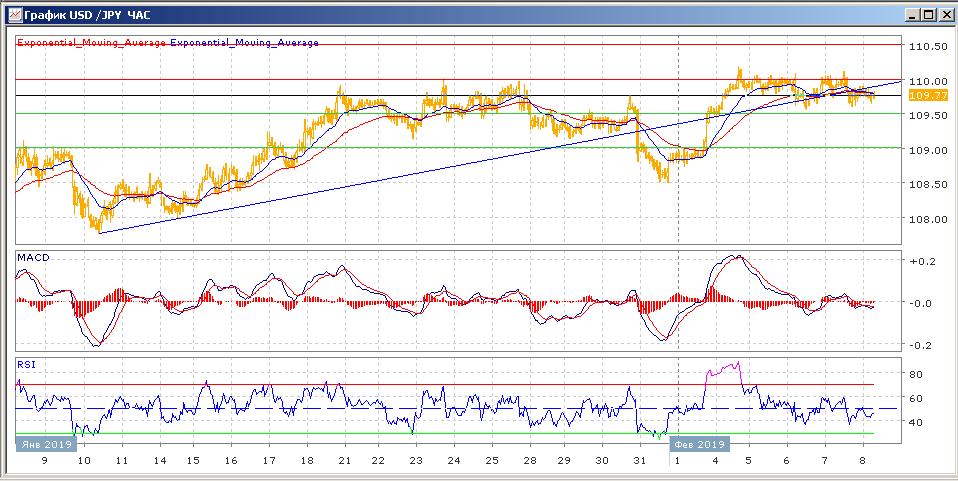Select date 15 on the time axis
The height and width of the screenshot is (481, 958).
pyautogui.click(x=192, y=461)
